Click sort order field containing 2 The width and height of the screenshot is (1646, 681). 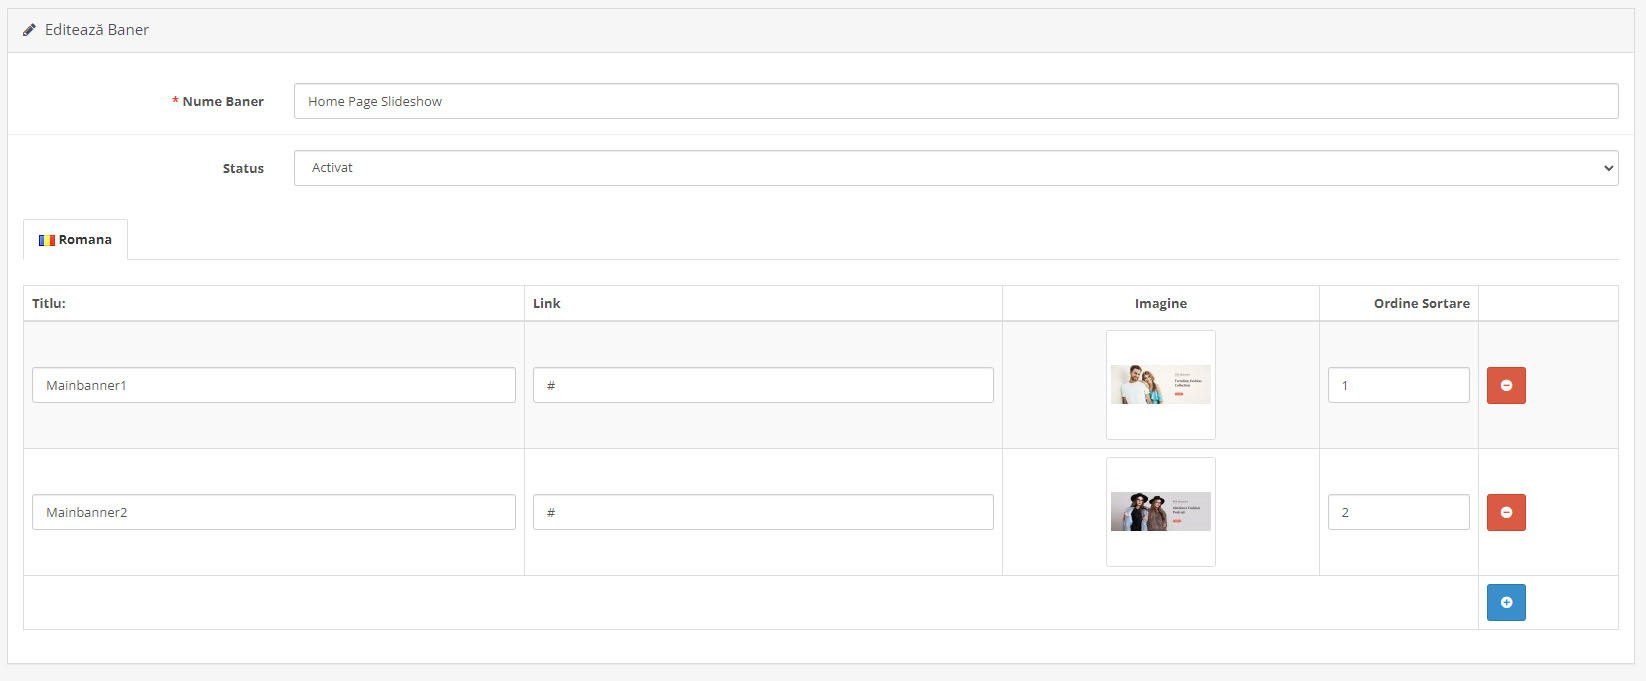click(1399, 512)
